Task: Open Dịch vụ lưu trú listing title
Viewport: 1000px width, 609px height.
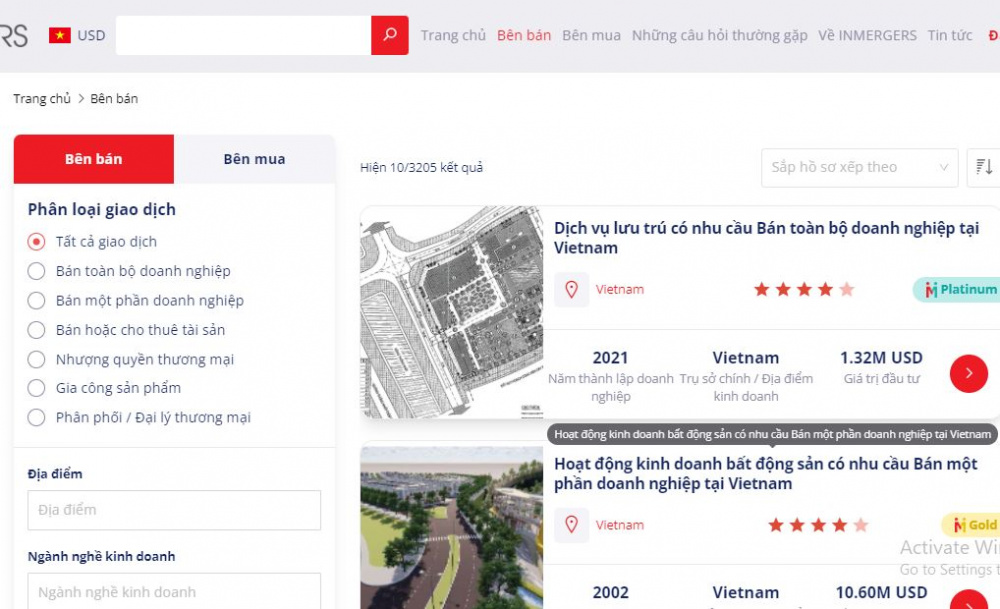Action: [766, 238]
